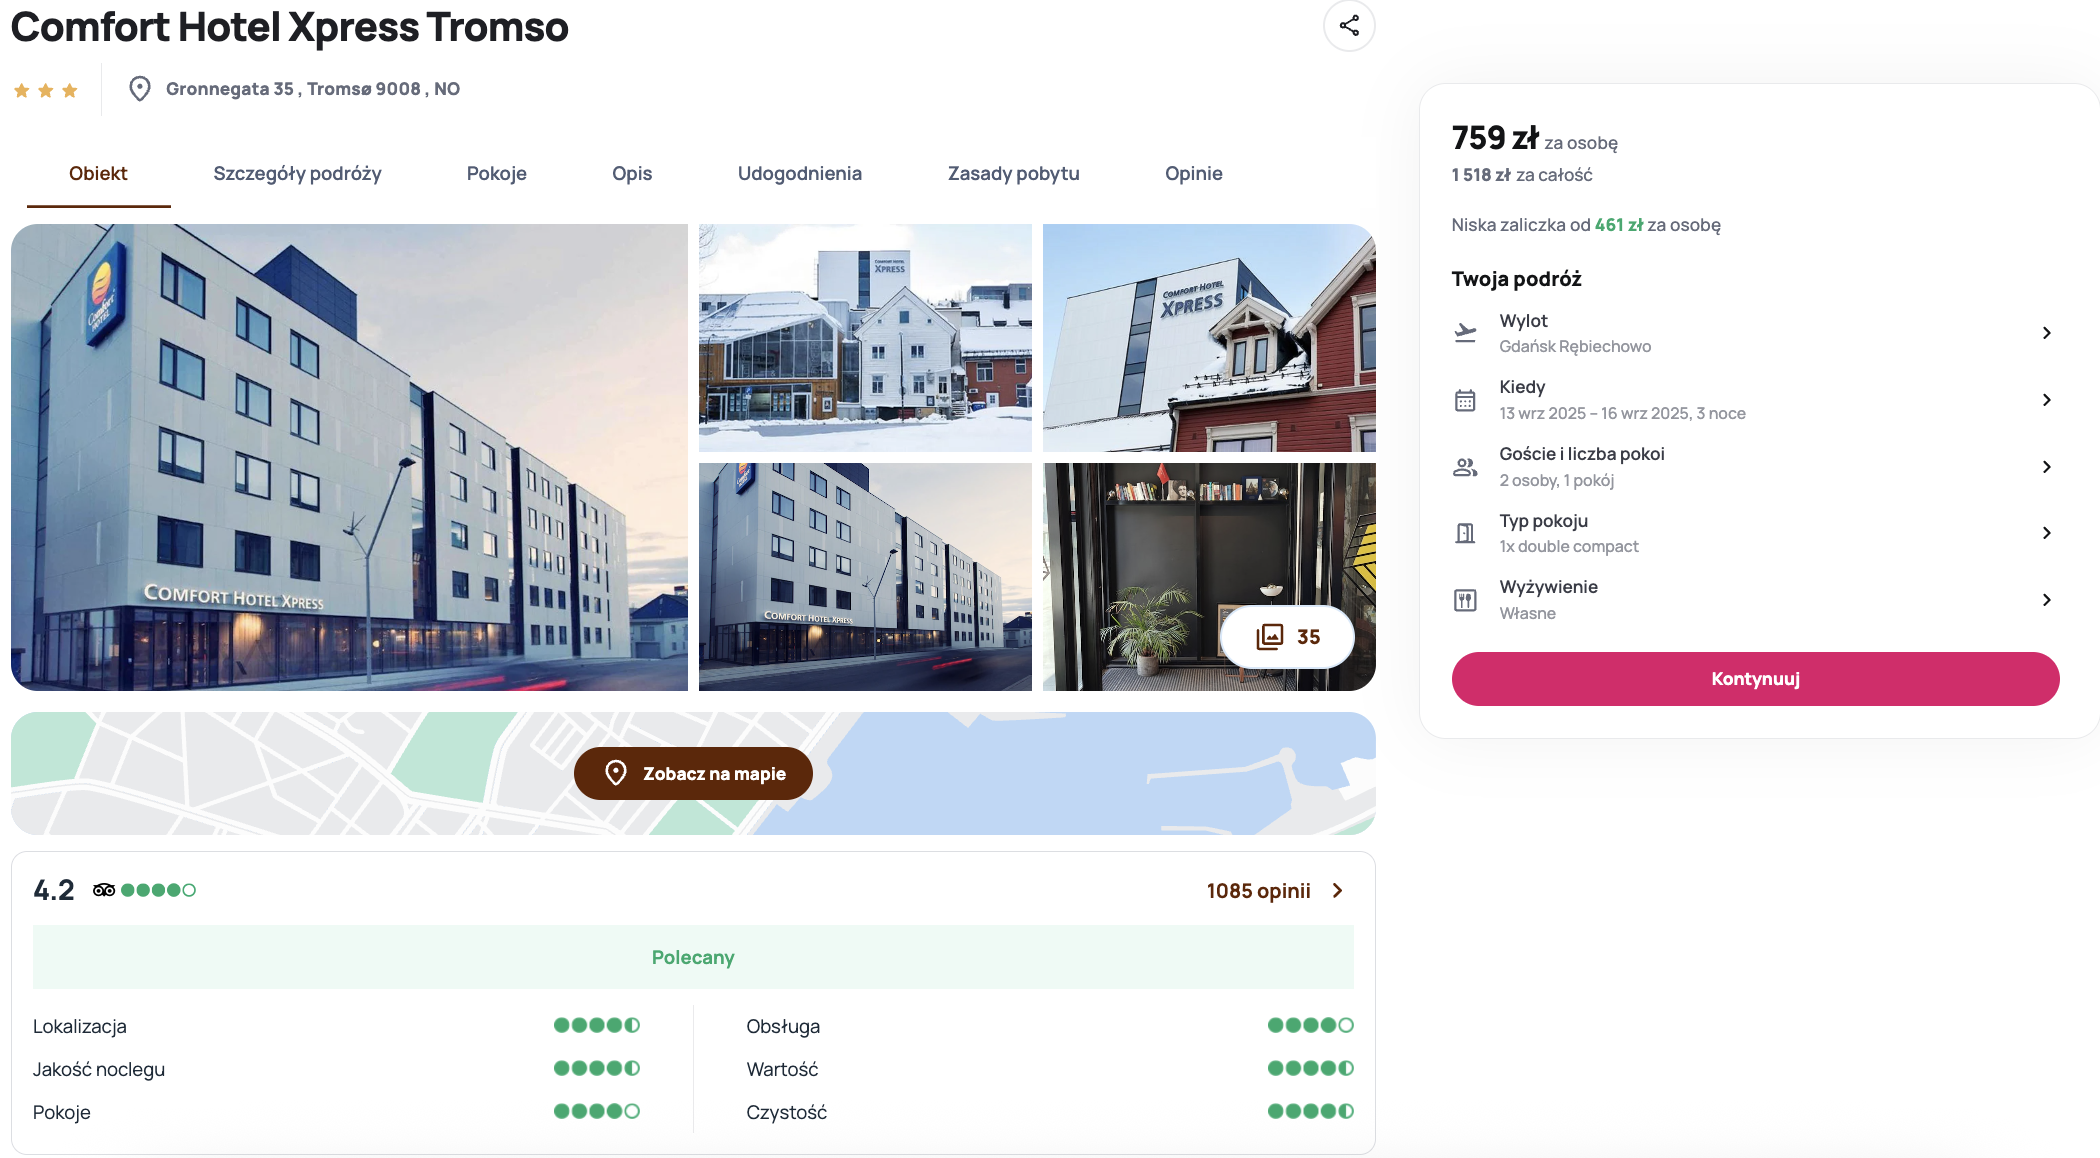Click the Jakość noclegu rating bubbles
The image size is (2100, 1158).
(597, 1068)
